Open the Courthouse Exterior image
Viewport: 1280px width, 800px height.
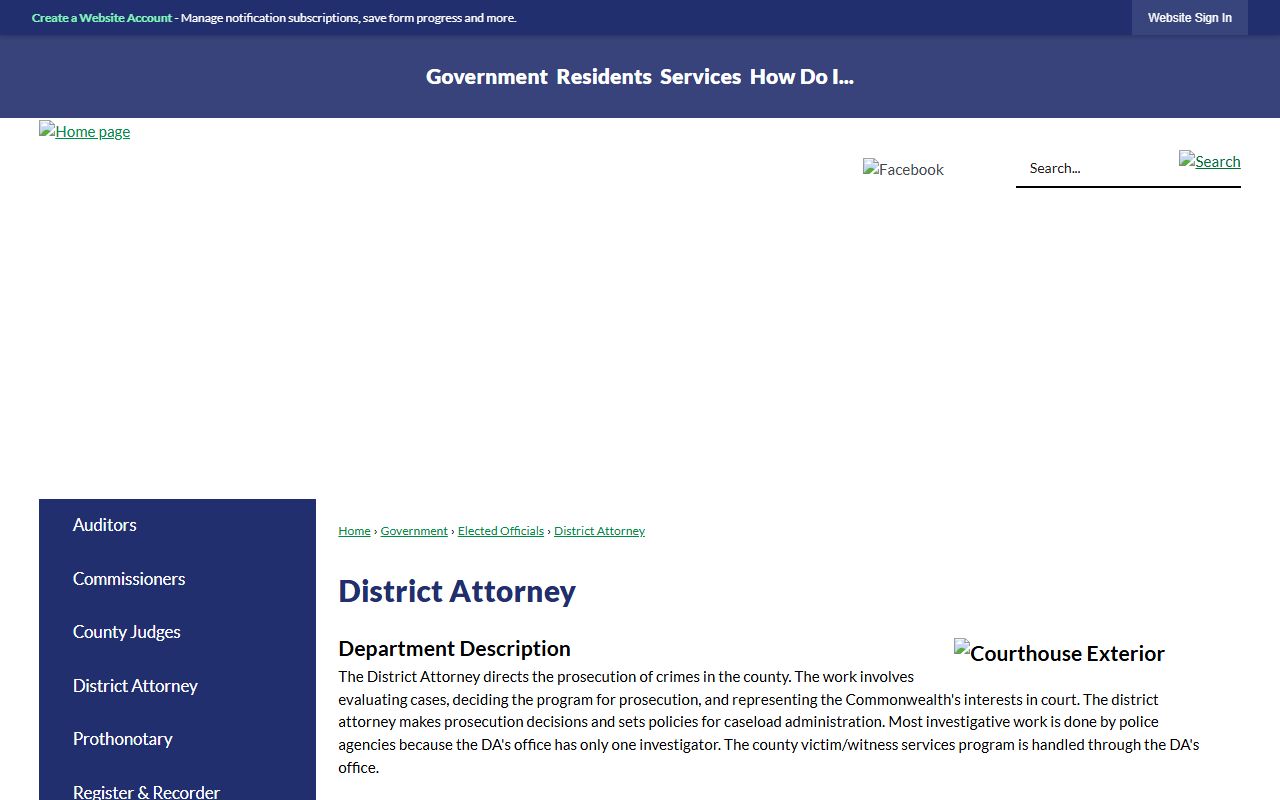click(1059, 653)
